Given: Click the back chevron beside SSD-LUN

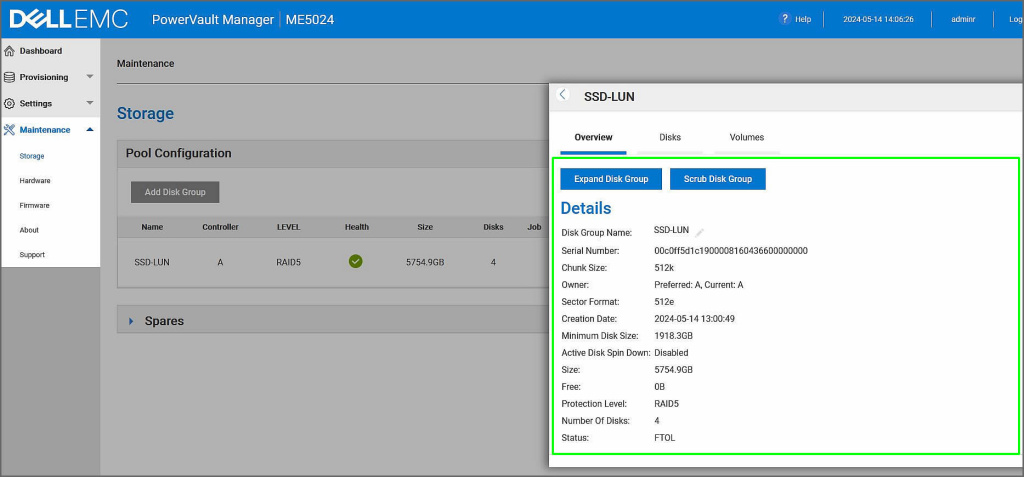Looking at the screenshot, I should click(x=563, y=95).
